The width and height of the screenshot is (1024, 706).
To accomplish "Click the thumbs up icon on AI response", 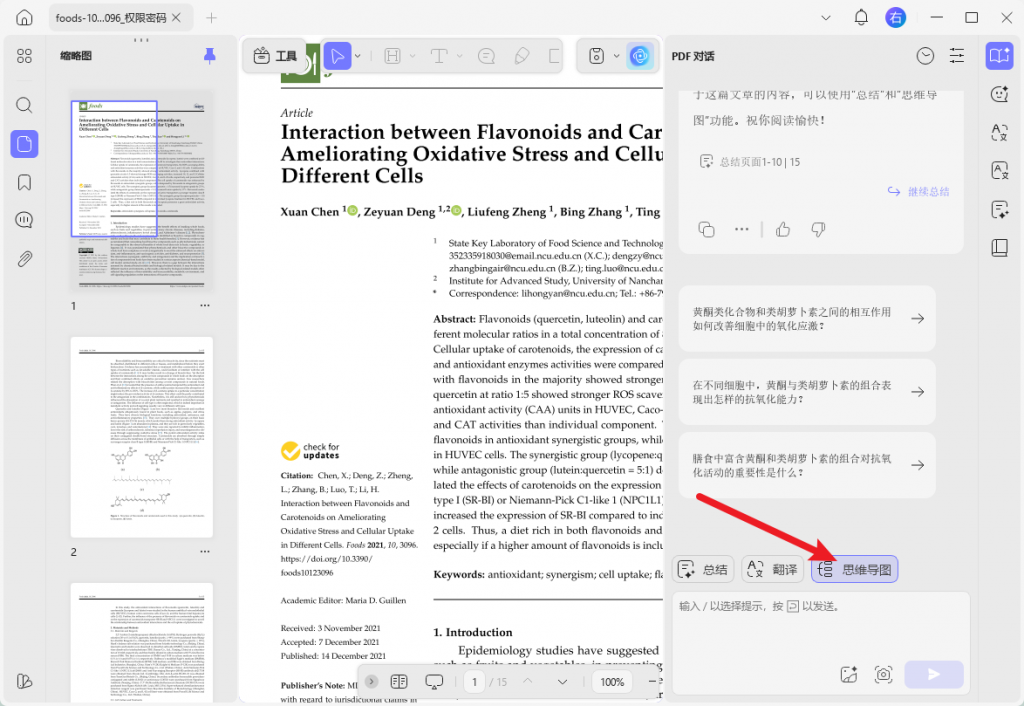I will coord(783,229).
